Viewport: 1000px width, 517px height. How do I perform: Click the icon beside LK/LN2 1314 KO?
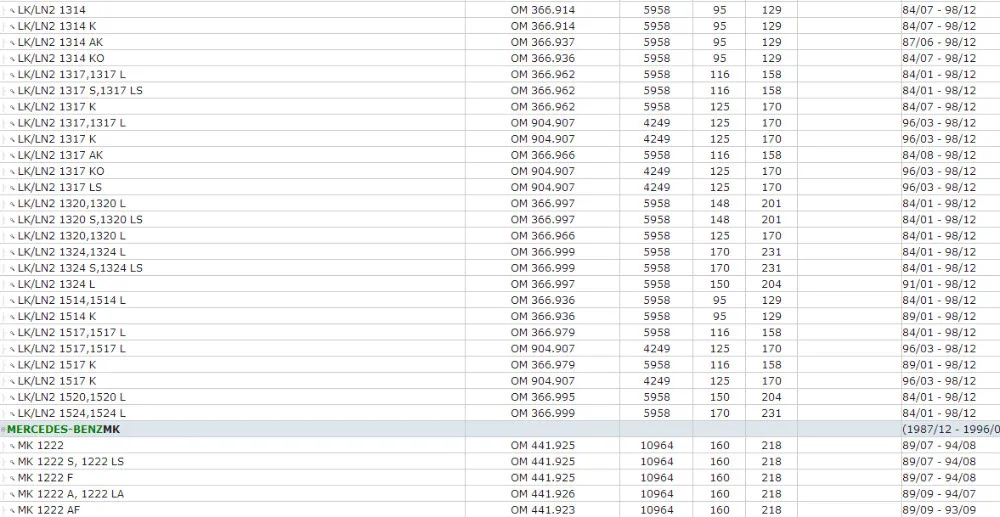[x=12, y=59]
